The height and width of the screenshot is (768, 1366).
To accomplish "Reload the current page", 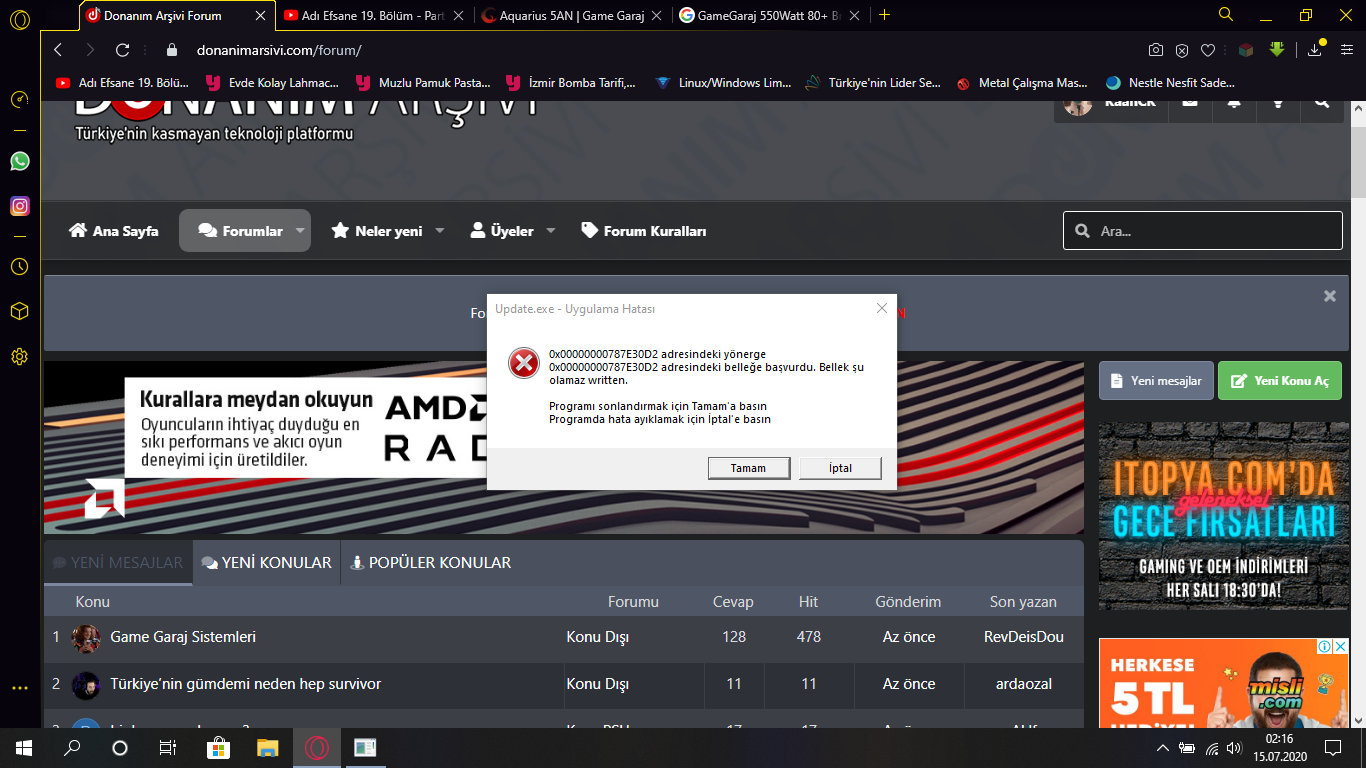I will [x=122, y=50].
